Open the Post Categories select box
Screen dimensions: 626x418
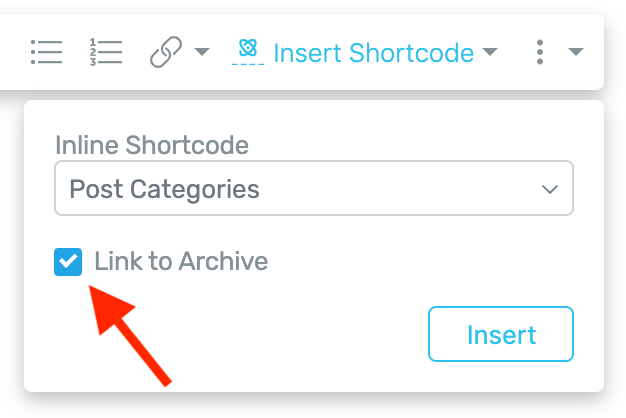pyautogui.click(x=314, y=188)
